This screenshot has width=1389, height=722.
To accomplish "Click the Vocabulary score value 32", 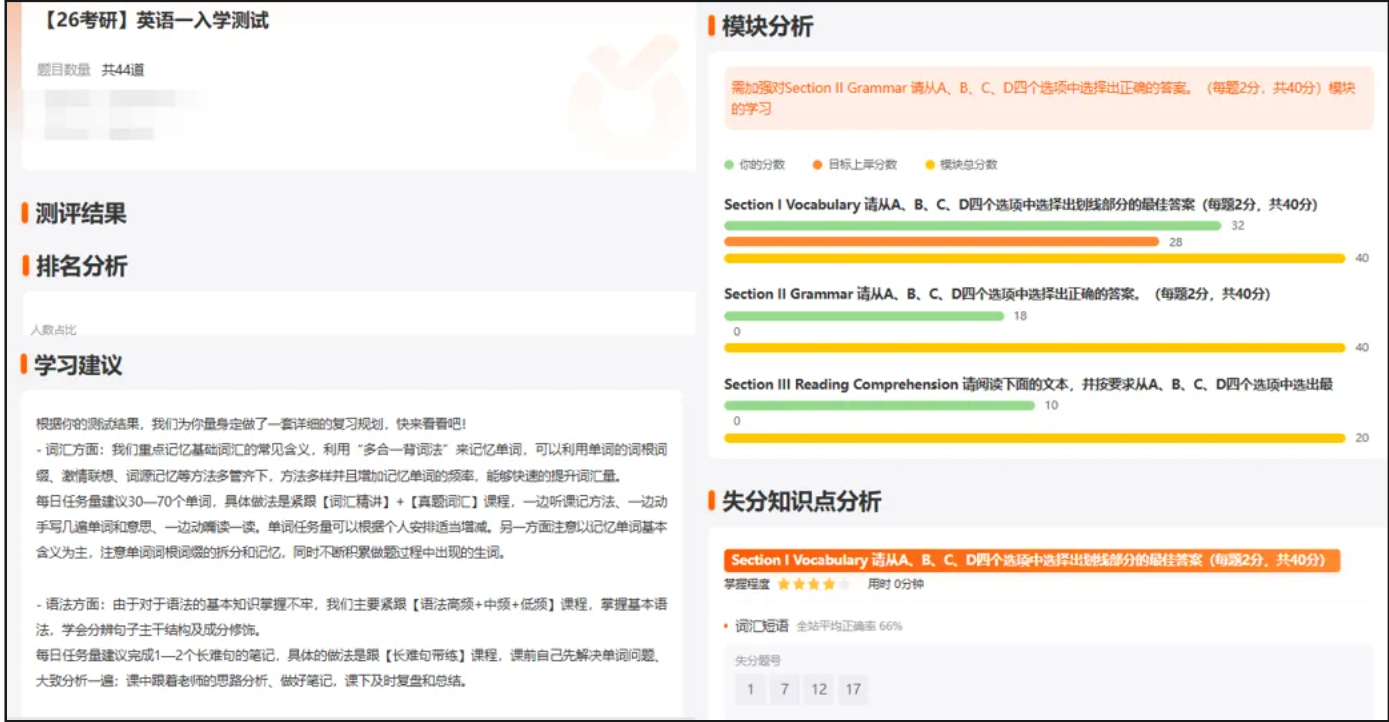I will (x=1238, y=226).
